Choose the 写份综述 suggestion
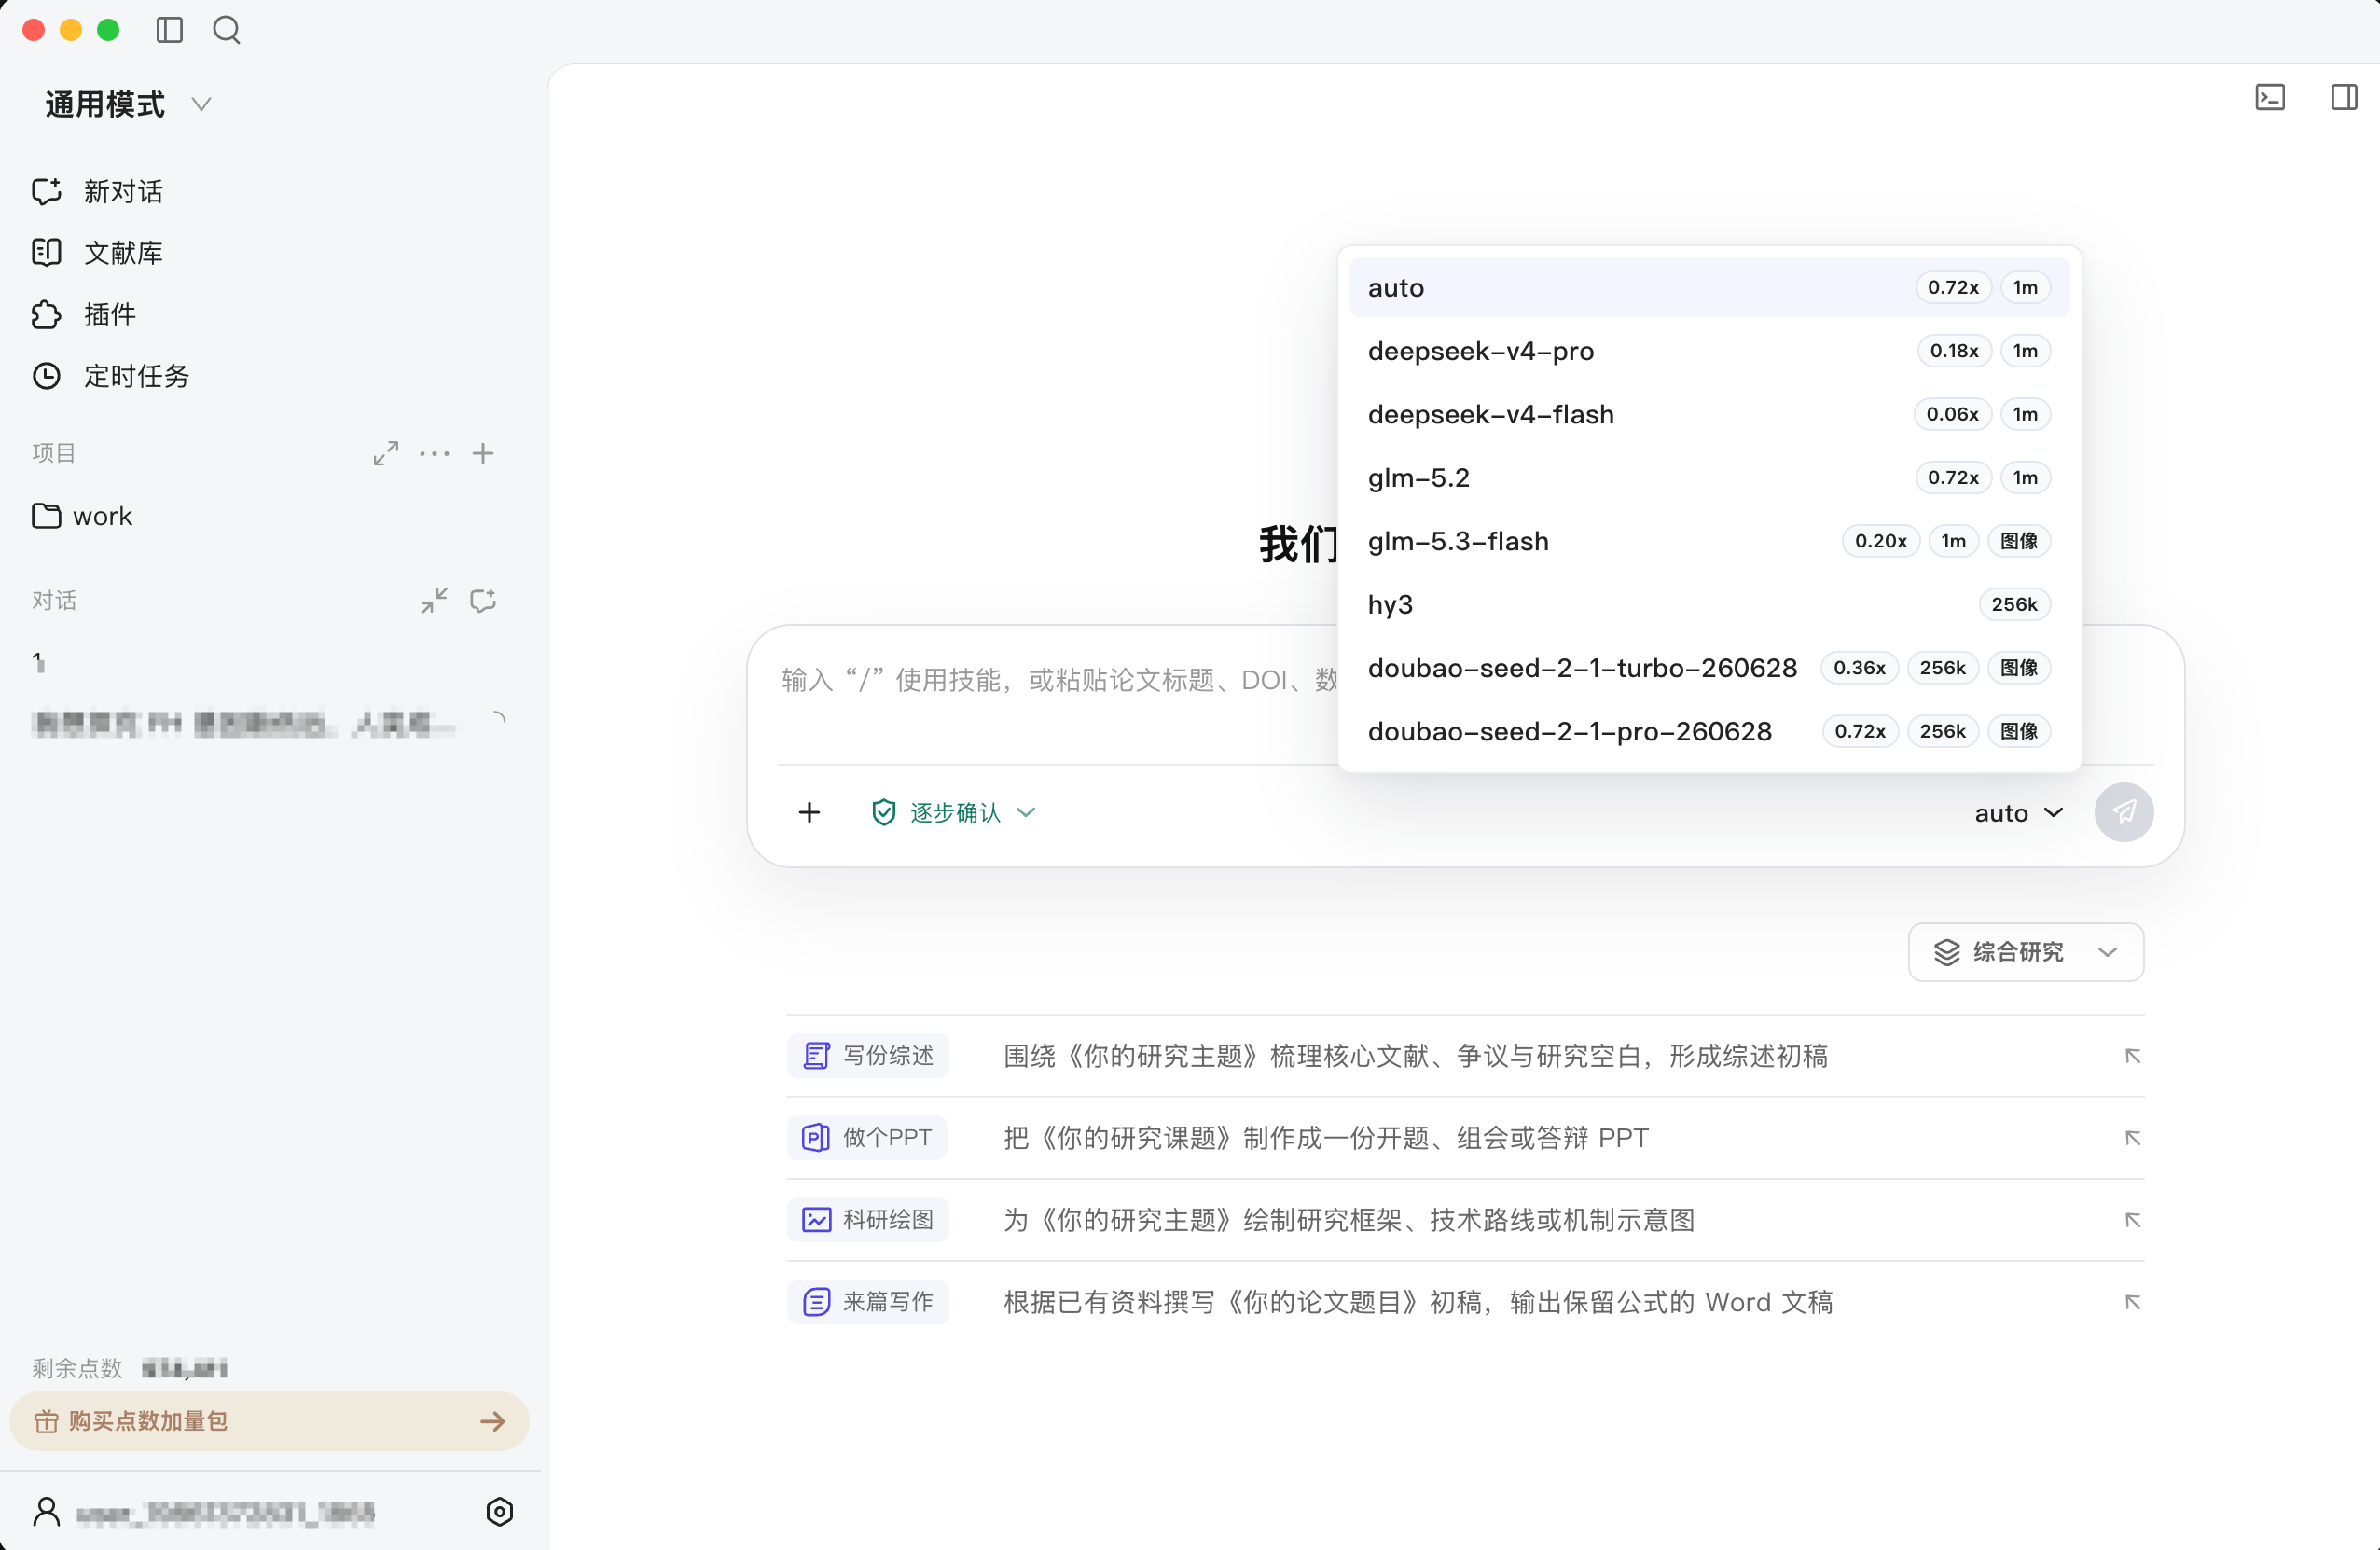This screenshot has width=2380, height=1550. pyautogui.click(x=868, y=1056)
